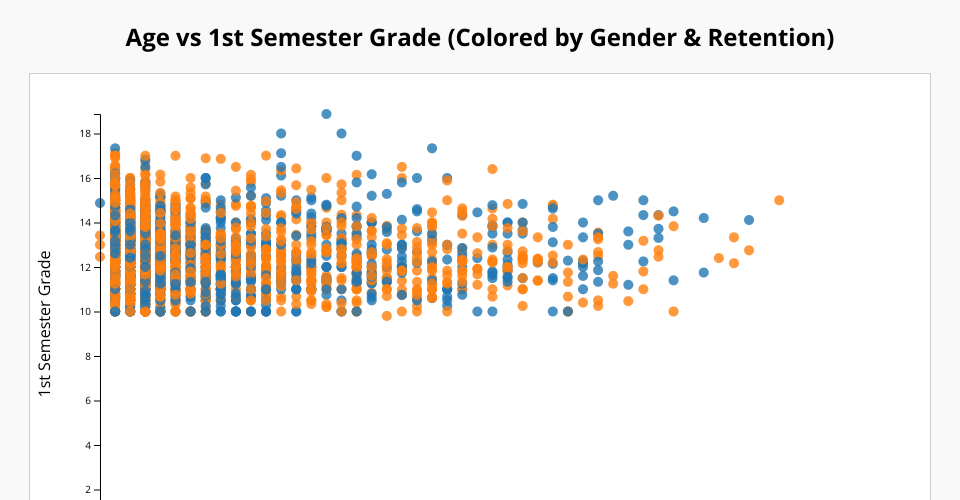Image resolution: width=960 pixels, height=500 pixels.
Task: Click the y-axis tick label 14
Action: coord(86,223)
